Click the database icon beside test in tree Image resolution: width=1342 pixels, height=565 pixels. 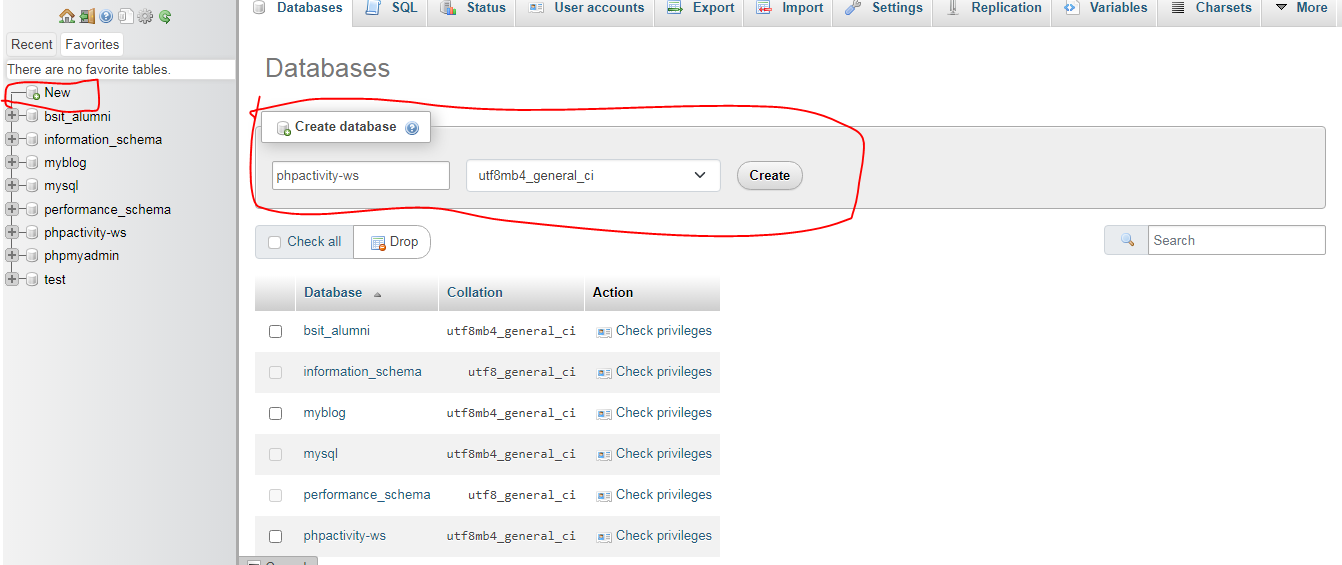[x=32, y=279]
